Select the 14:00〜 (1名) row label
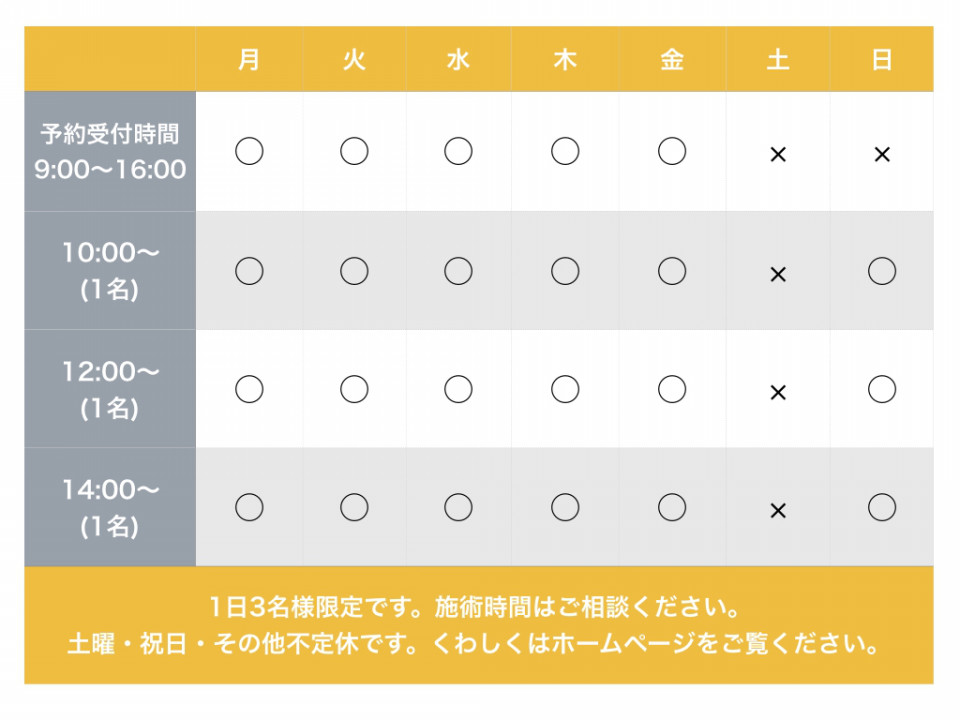The image size is (960, 720). [110, 507]
